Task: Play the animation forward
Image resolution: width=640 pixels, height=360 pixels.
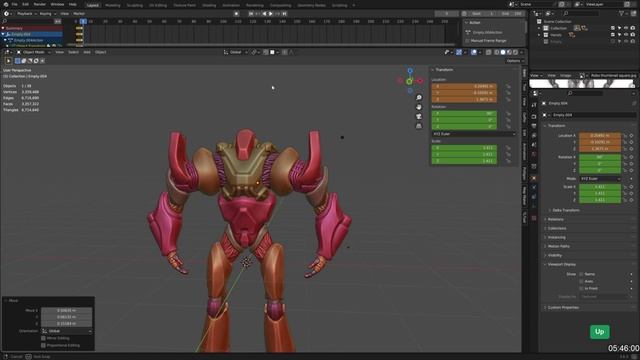Action: point(271,13)
